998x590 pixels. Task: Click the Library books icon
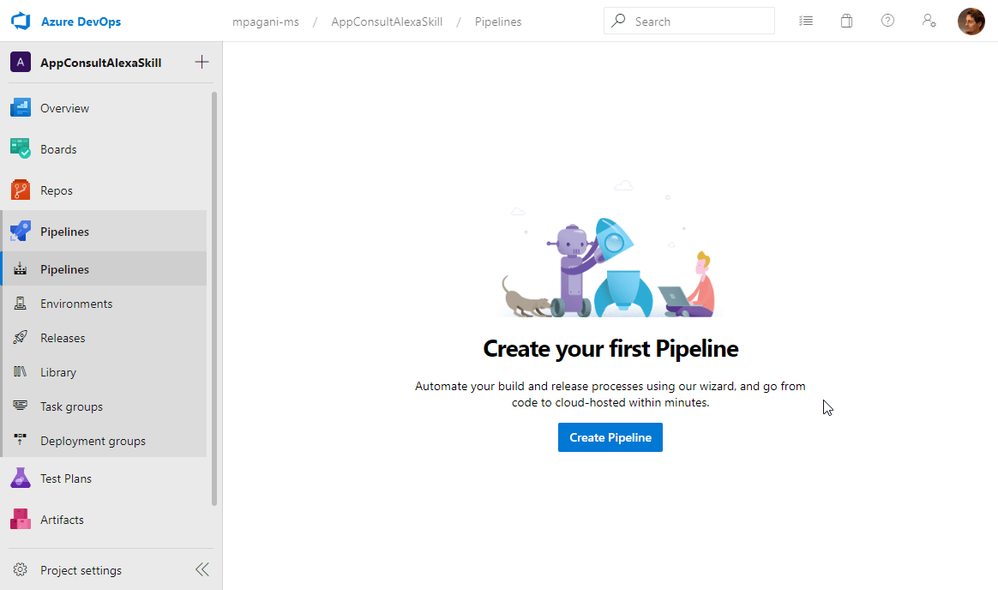tap(20, 371)
